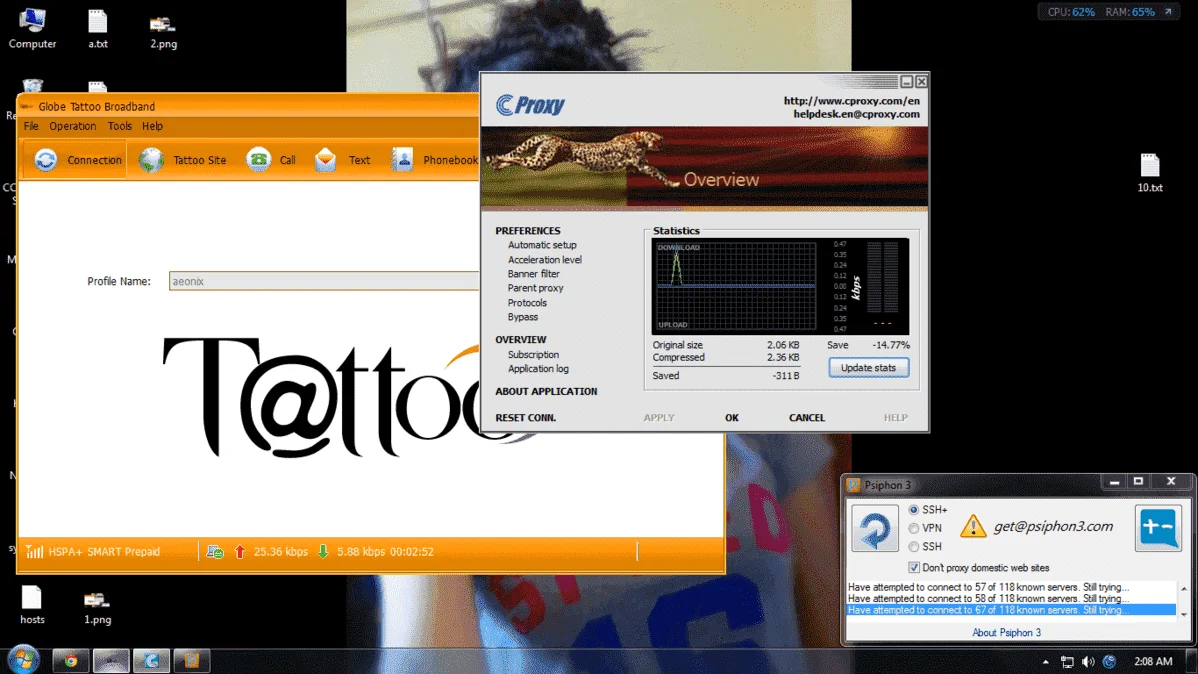
Task: Click the red upload arrow icon
Action: point(240,552)
